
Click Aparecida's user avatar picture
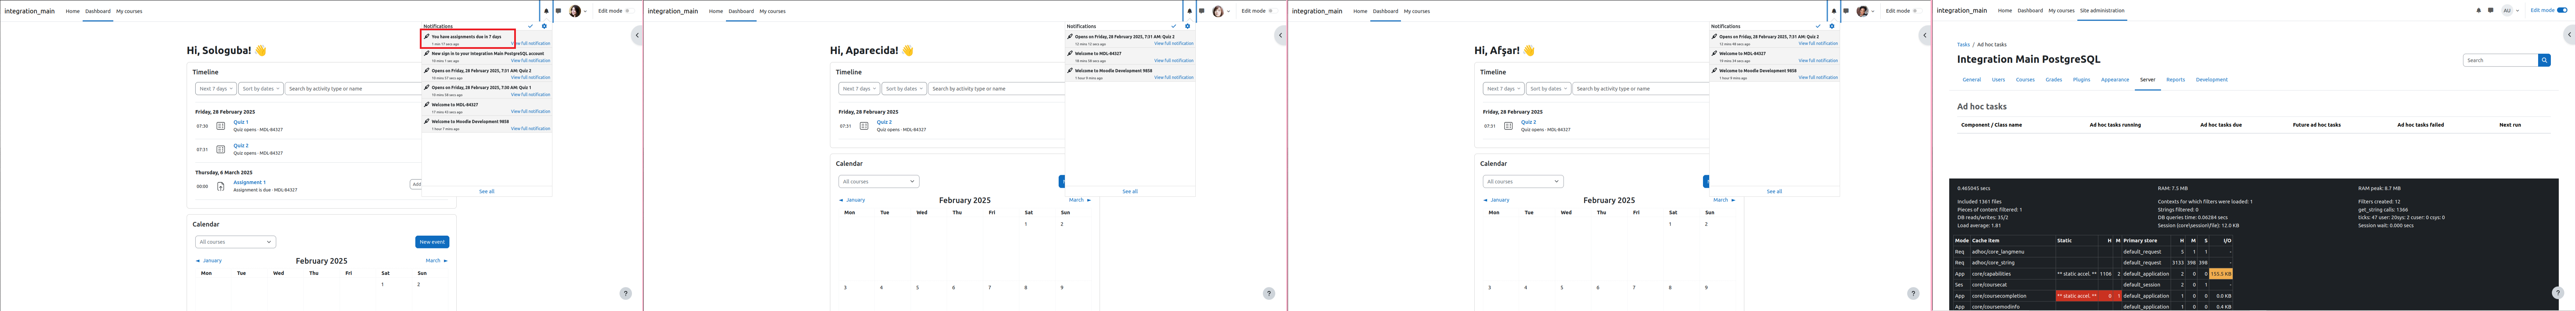[1218, 11]
